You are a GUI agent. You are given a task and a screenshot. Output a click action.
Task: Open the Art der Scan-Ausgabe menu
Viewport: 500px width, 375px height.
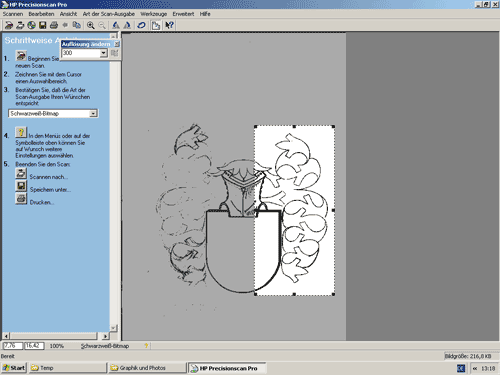point(109,14)
